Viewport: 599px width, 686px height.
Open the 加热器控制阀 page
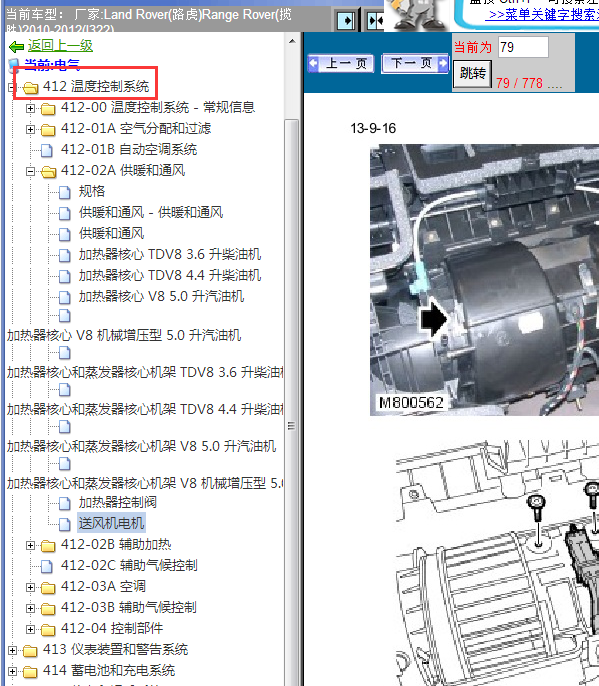pyautogui.click(x=118, y=502)
